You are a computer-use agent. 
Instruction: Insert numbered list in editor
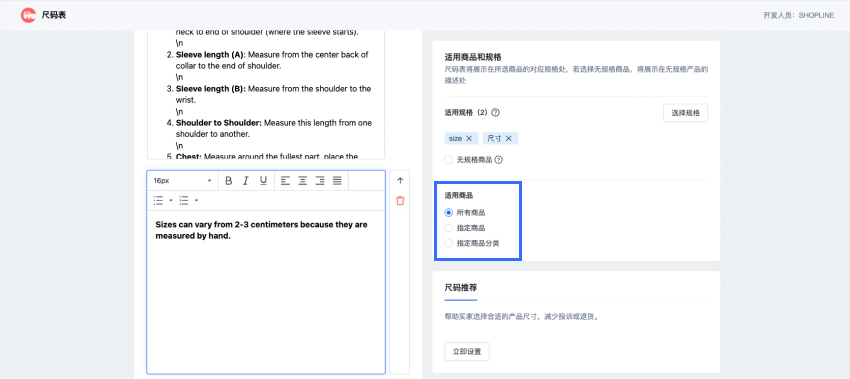point(184,201)
